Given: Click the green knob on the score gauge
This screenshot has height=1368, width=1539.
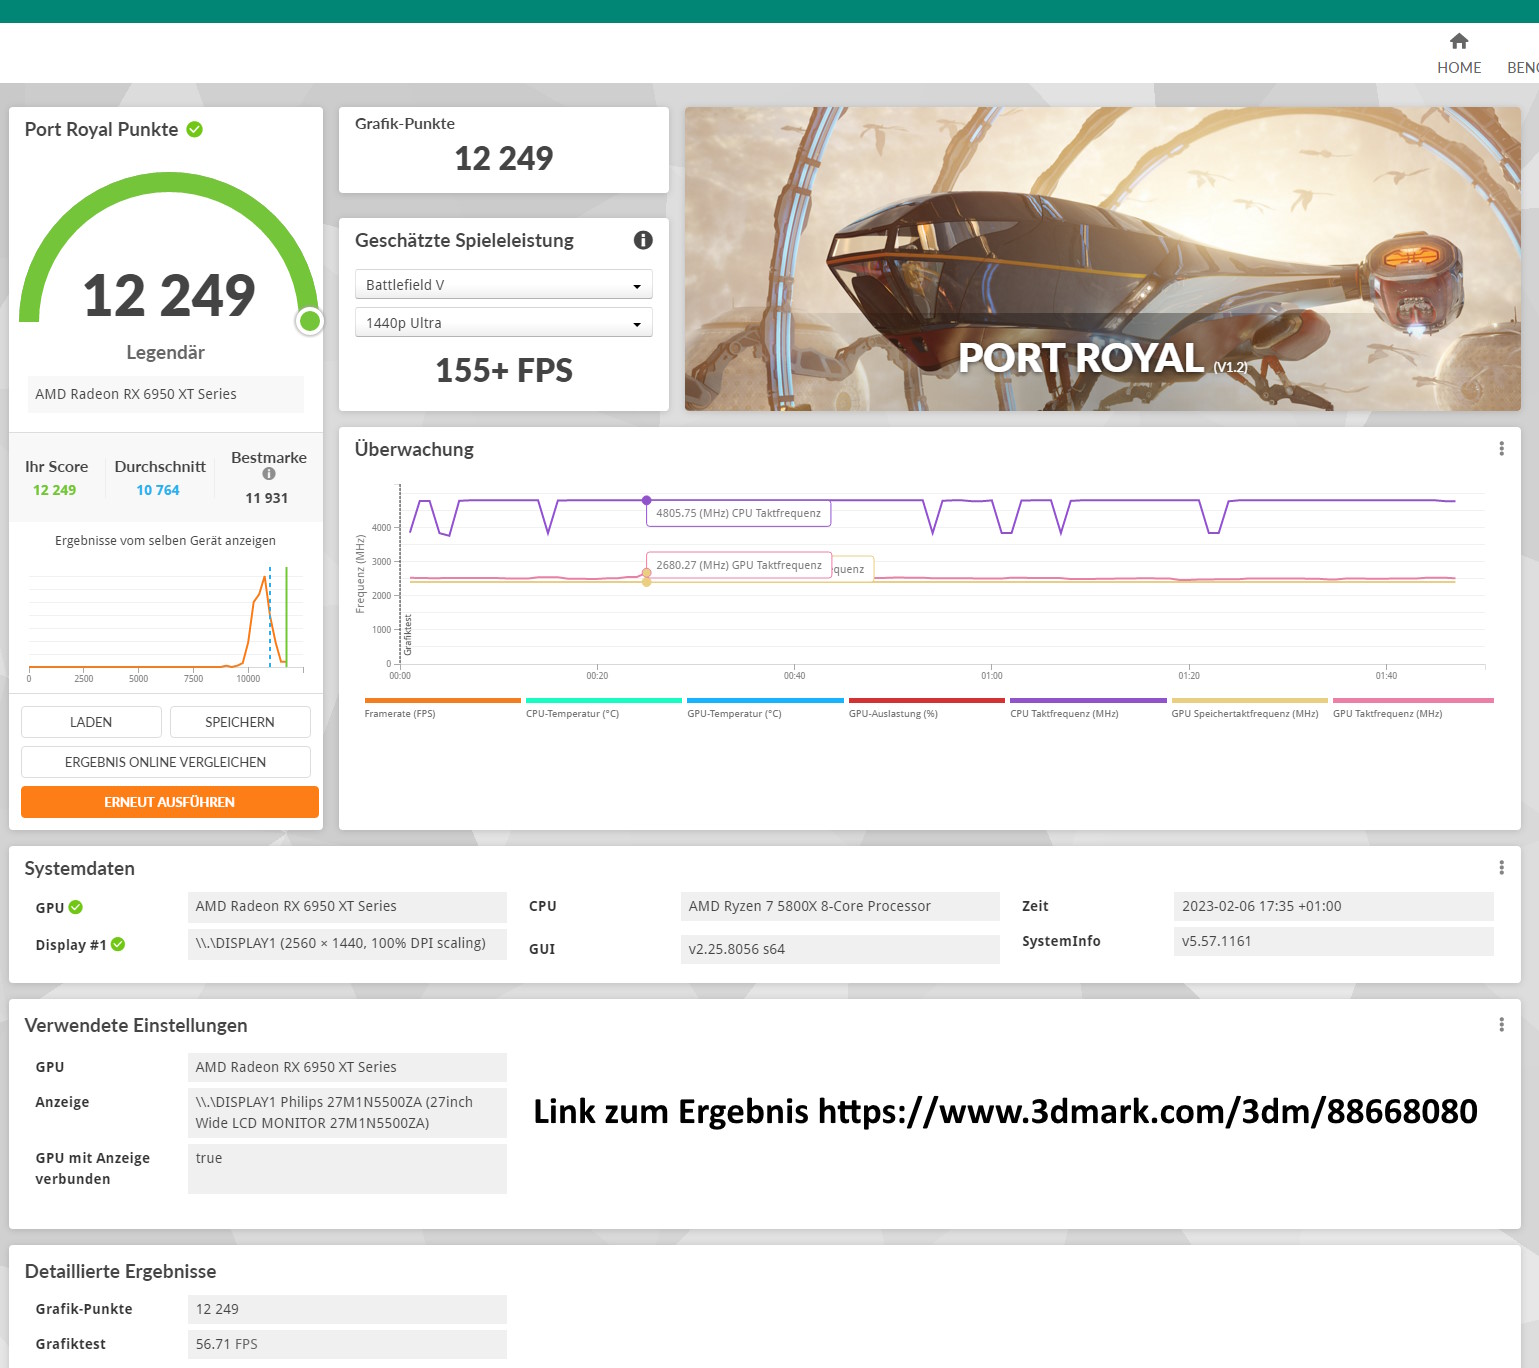Looking at the screenshot, I should tap(310, 321).
